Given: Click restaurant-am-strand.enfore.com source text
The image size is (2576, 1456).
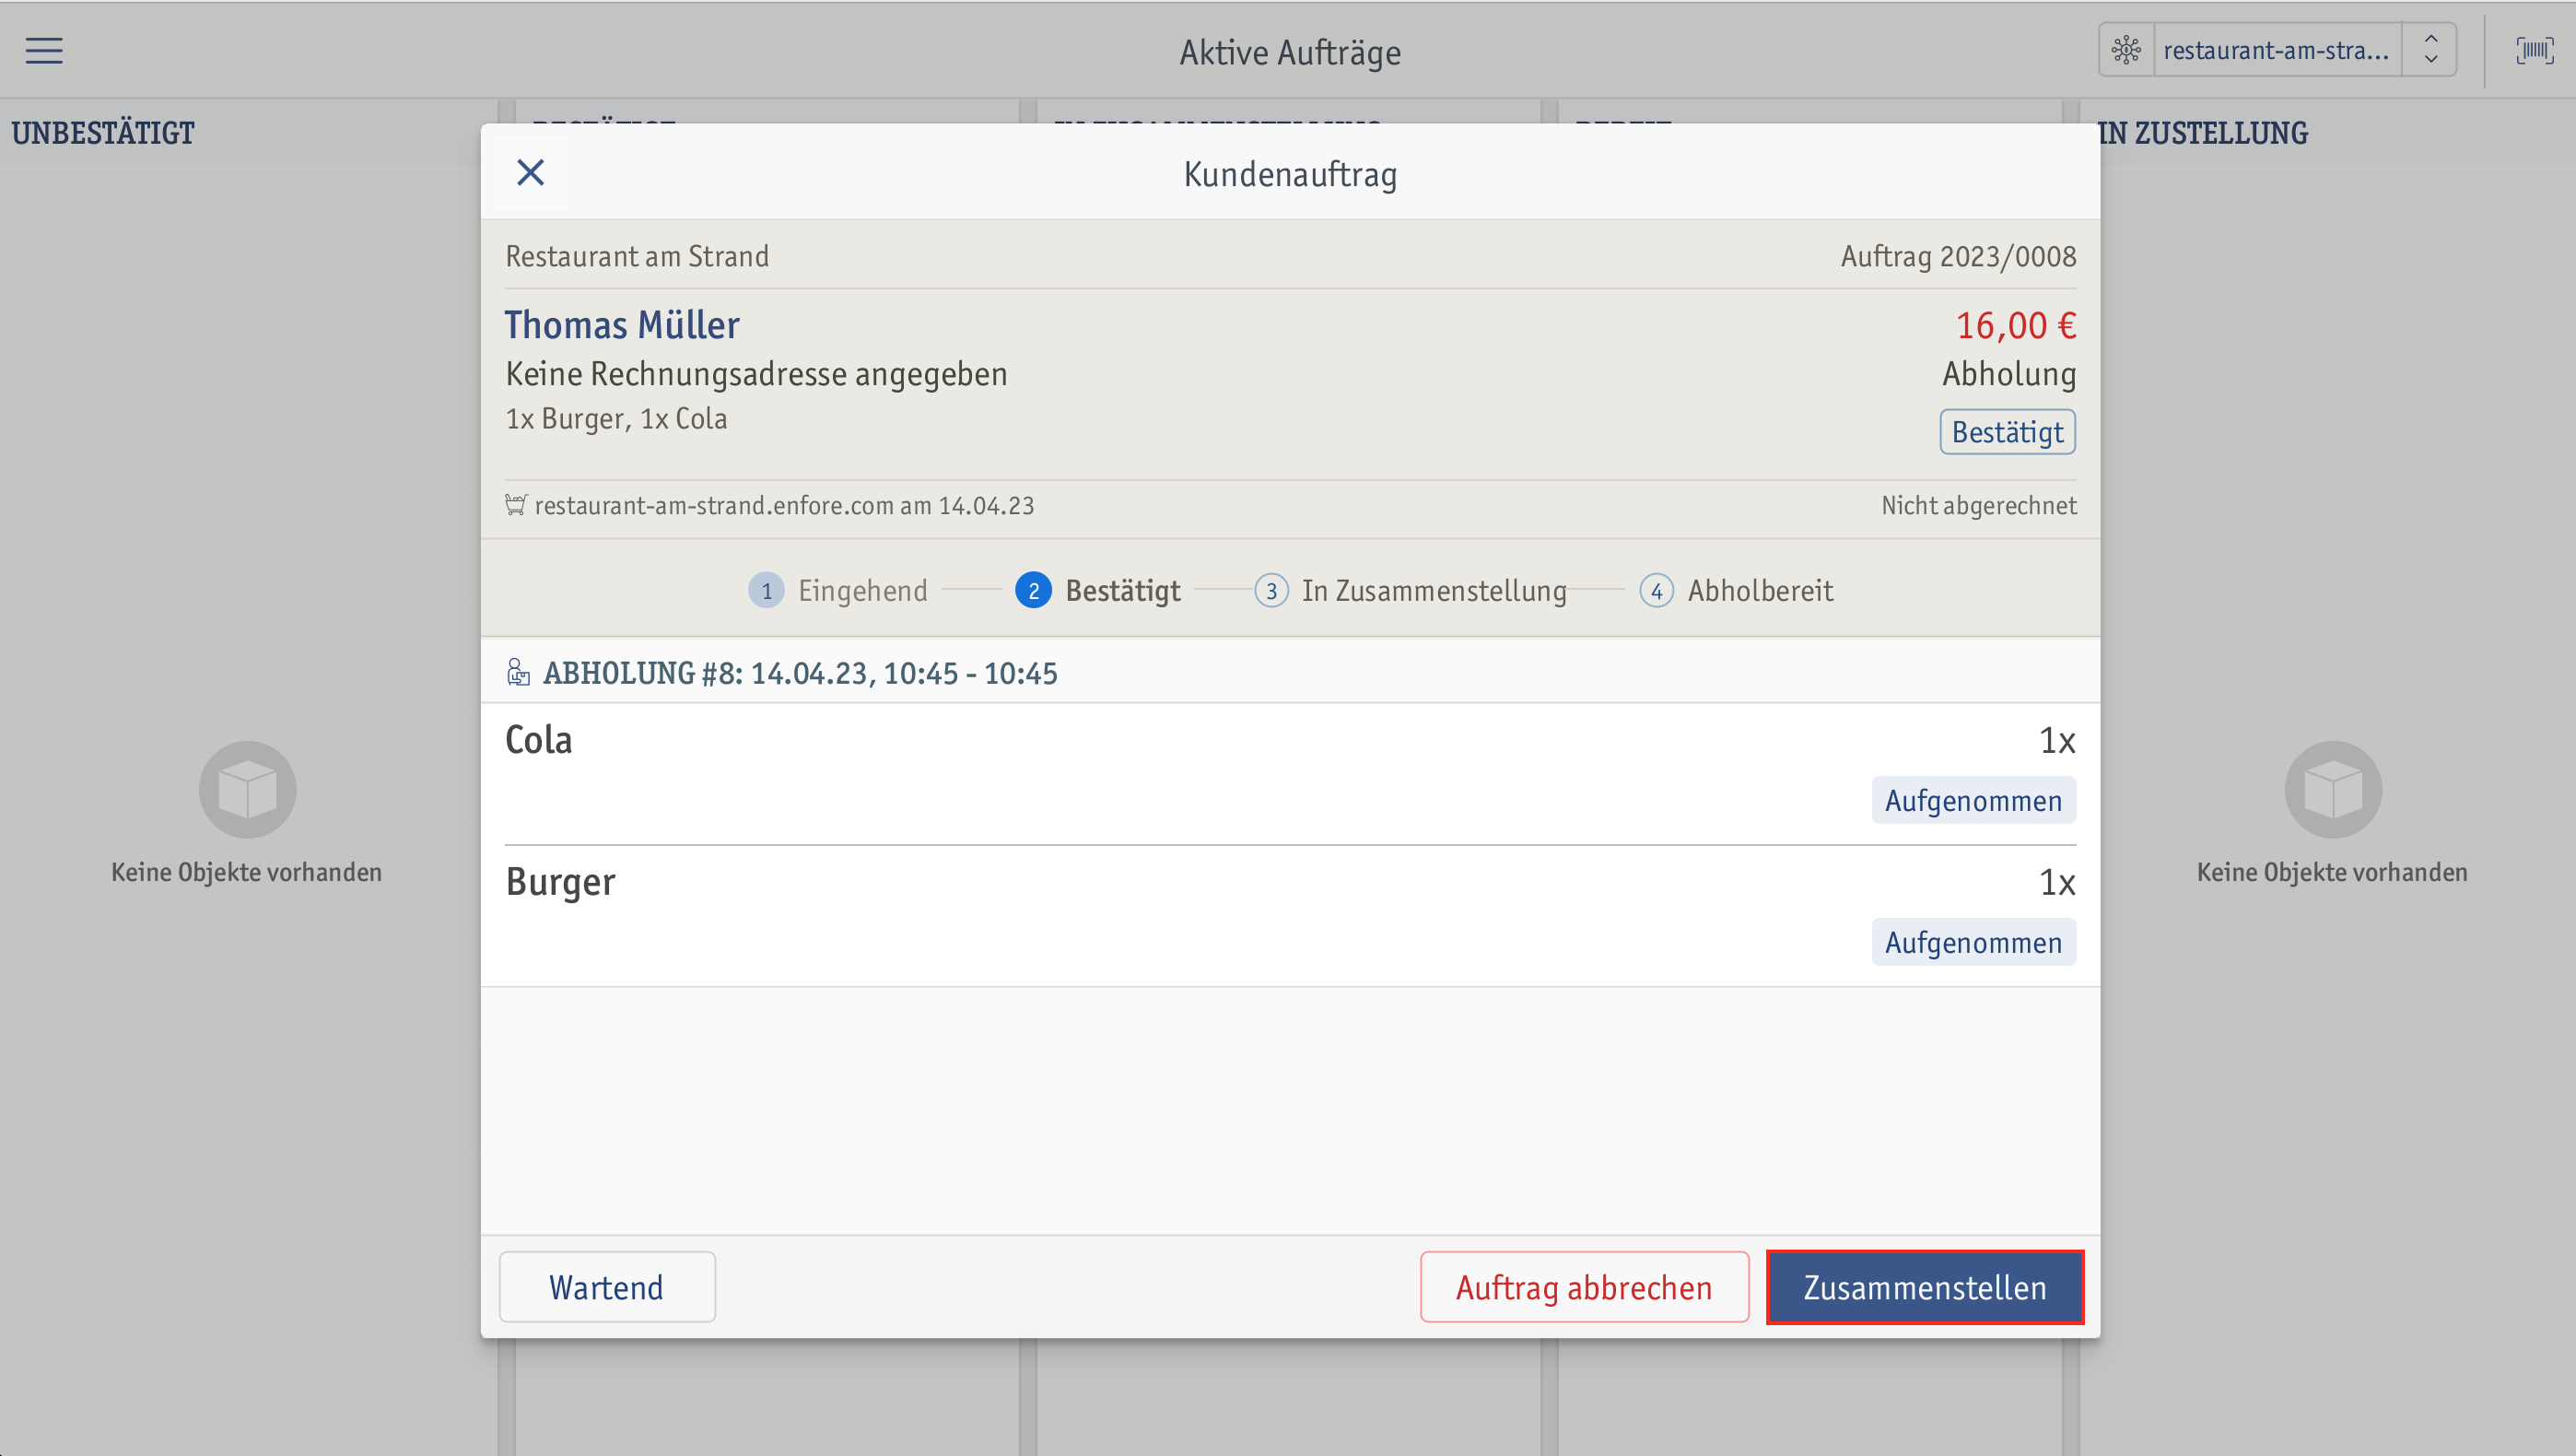Looking at the screenshot, I should pyautogui.click(x=784, y=505).
